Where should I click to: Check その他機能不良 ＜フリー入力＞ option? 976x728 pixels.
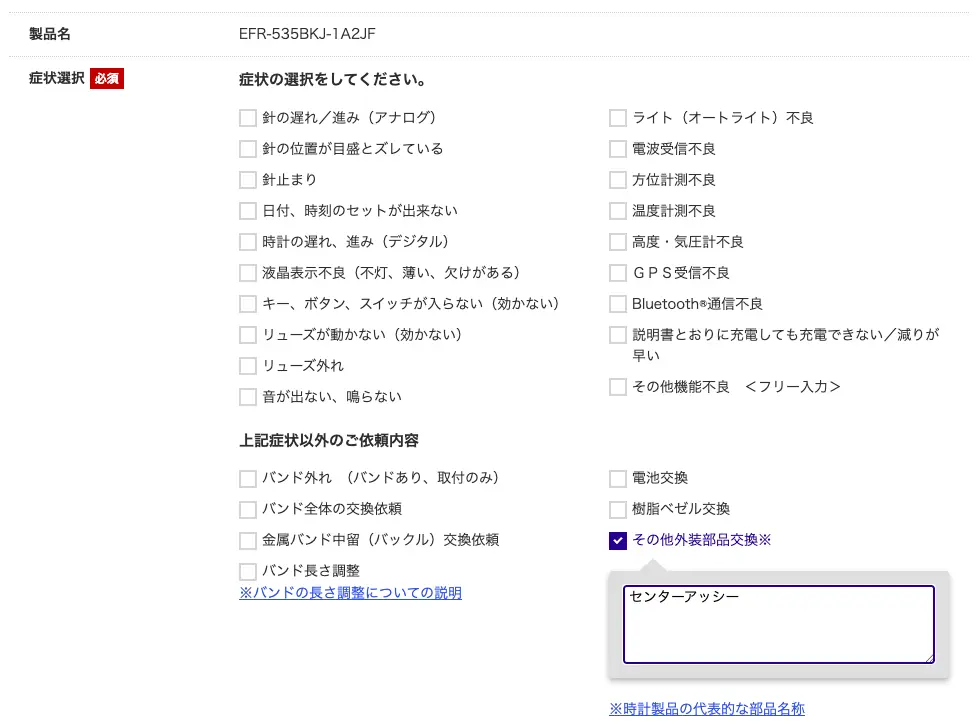(x=618, y=387)
